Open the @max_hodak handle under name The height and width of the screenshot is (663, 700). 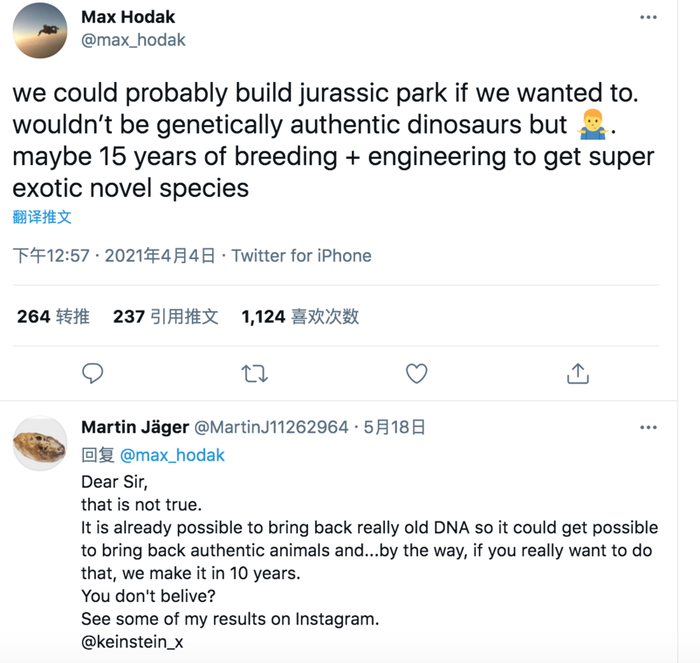click(133, 41)
